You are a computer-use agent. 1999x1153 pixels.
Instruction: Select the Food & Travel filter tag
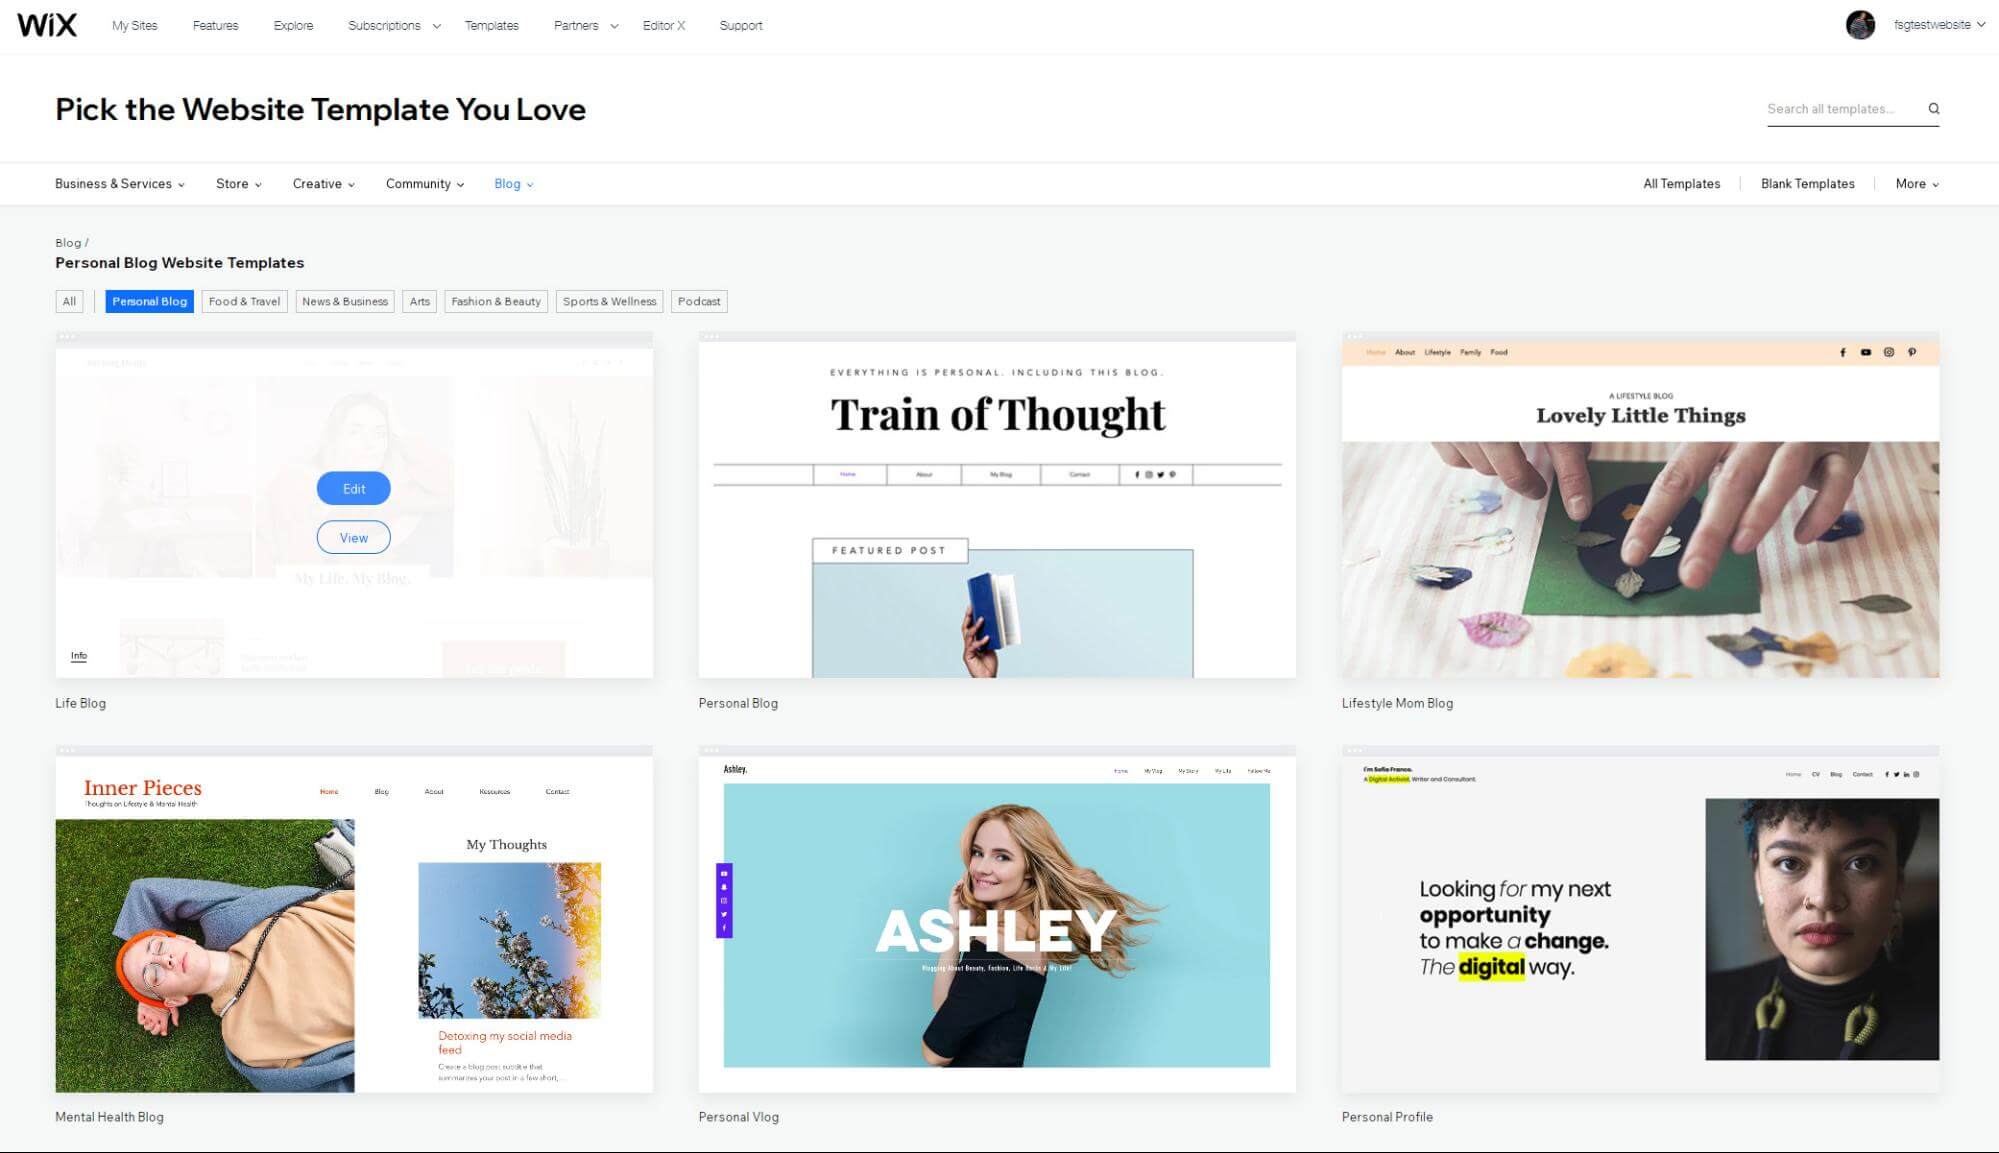(244, 301)
